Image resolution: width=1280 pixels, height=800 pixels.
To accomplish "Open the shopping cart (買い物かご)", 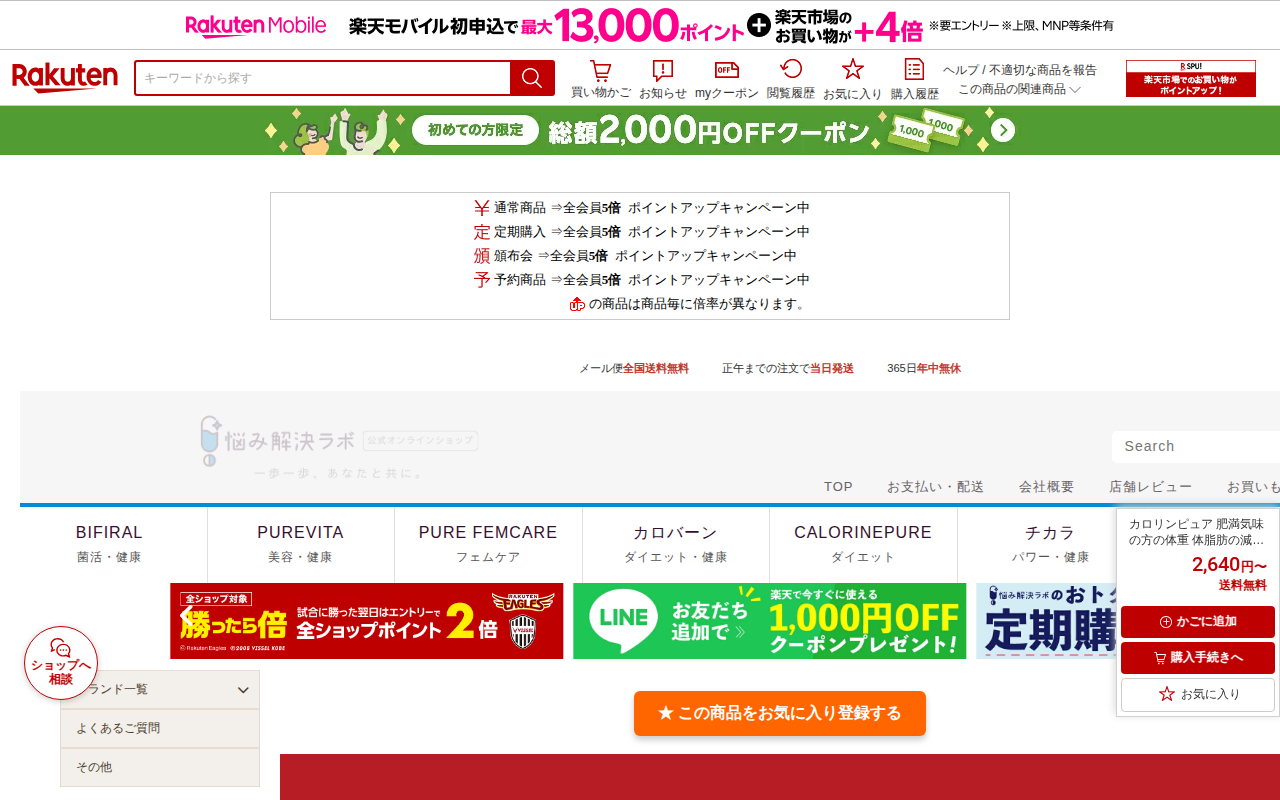I will [x=600, y=79].
